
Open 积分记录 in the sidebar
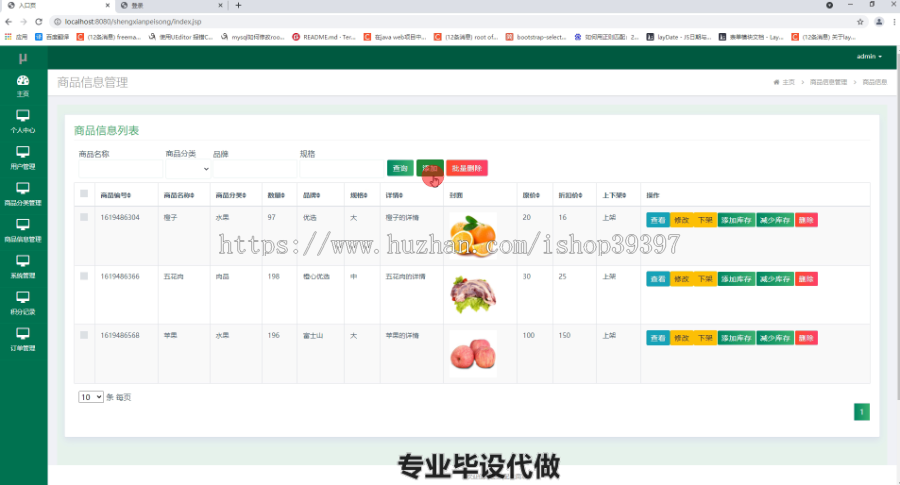pos(23,303)
